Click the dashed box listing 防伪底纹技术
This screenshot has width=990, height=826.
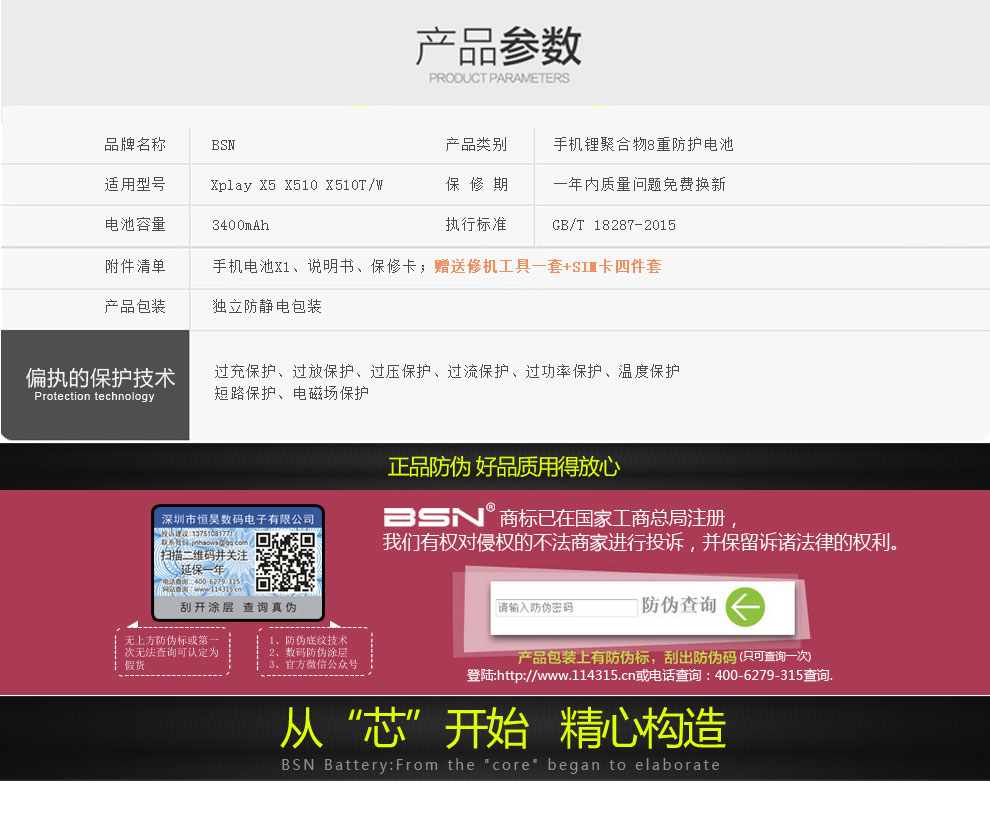314,652
